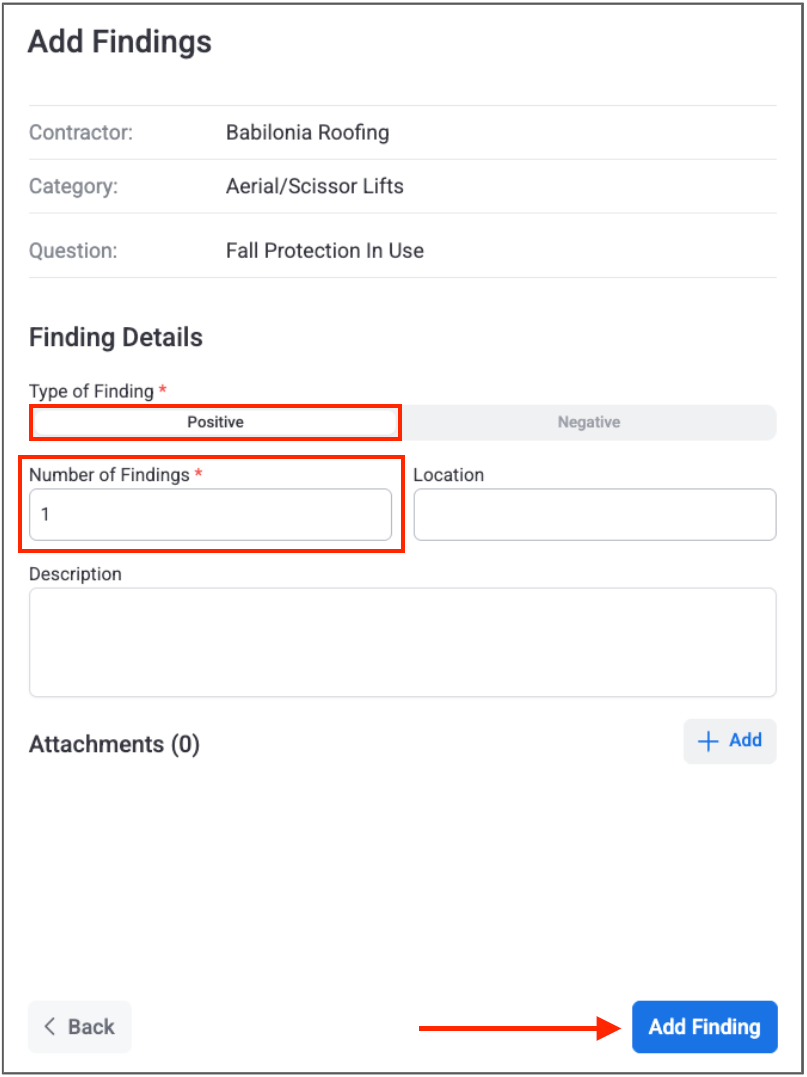Submit with the blue Add Finding button
Image resolution: width=807 pixels, height=1077 pixels.
pyautogui.click(x=704, y=1027)
